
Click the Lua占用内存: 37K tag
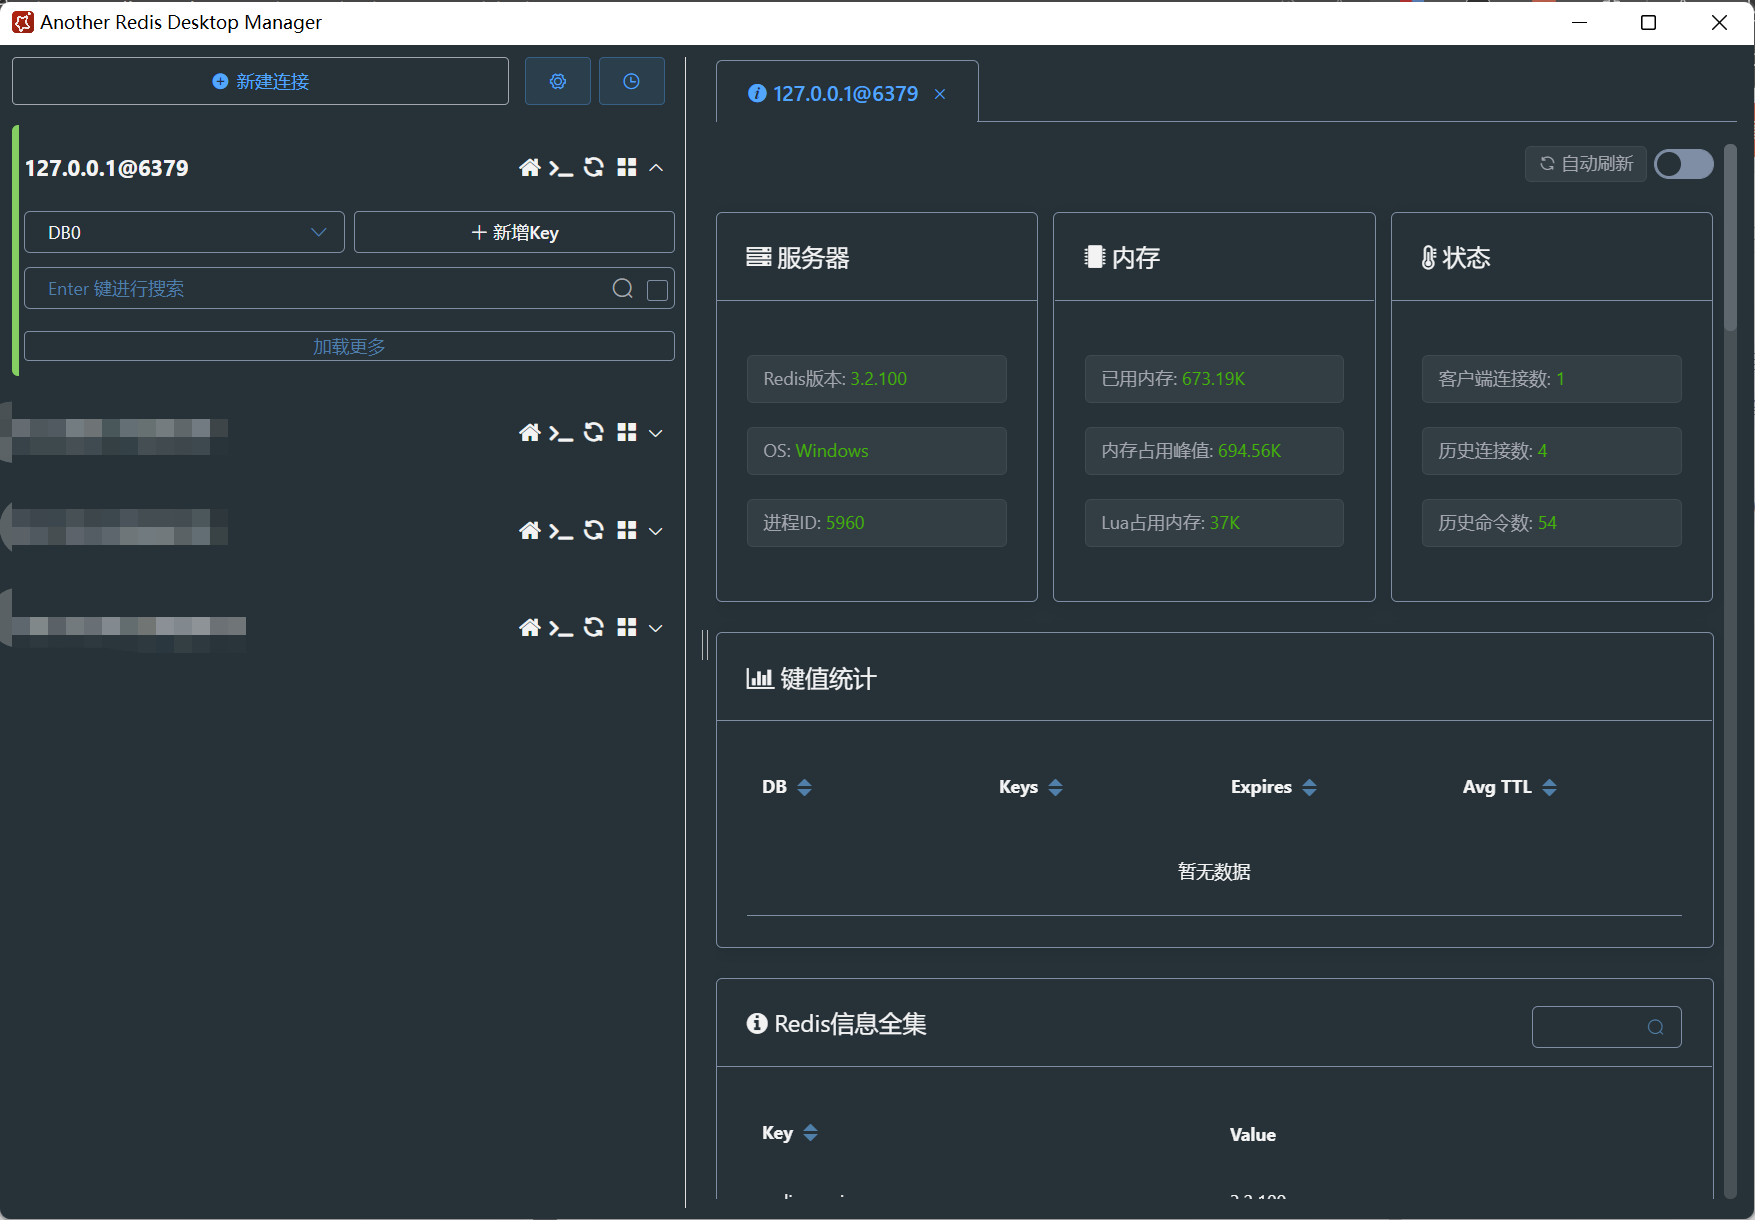(1214, 523)
